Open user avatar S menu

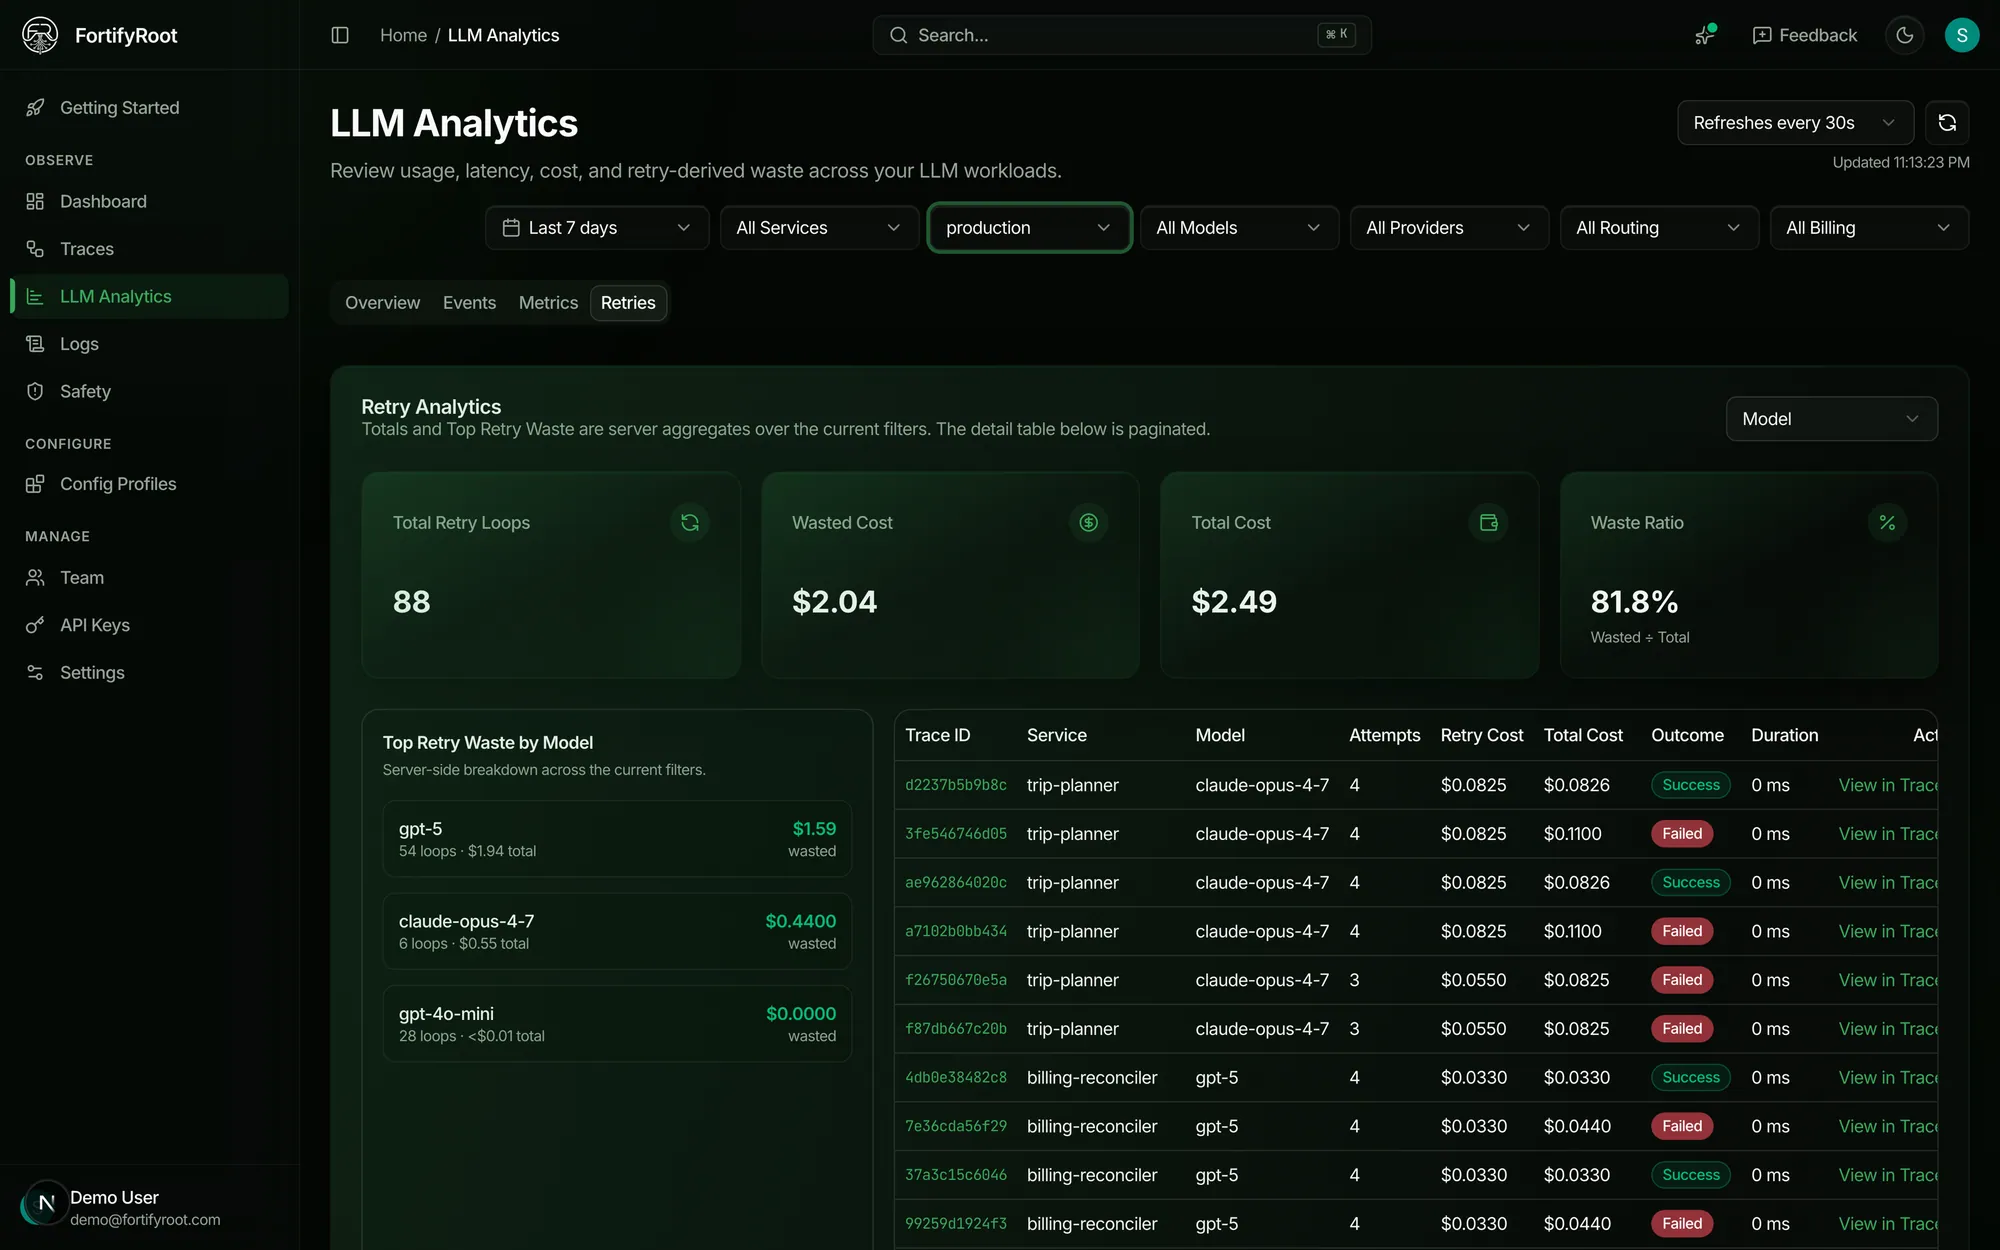click(1962, 35)
